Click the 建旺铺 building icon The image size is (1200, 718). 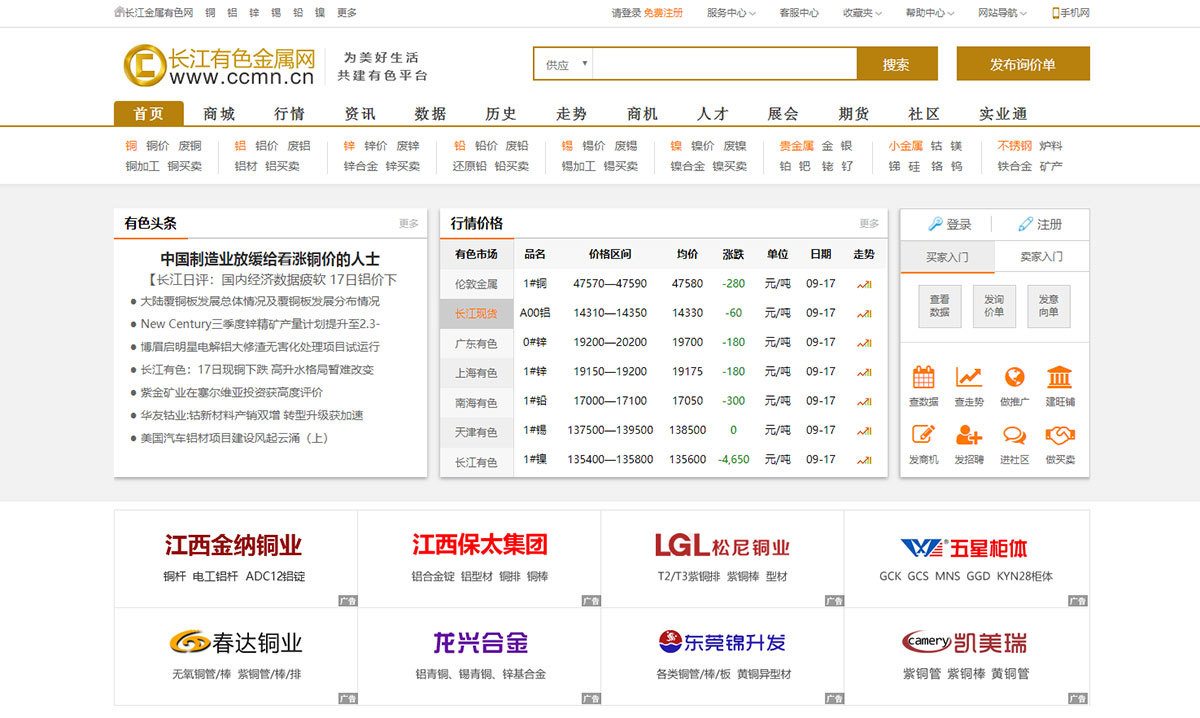click(1060, 377)
